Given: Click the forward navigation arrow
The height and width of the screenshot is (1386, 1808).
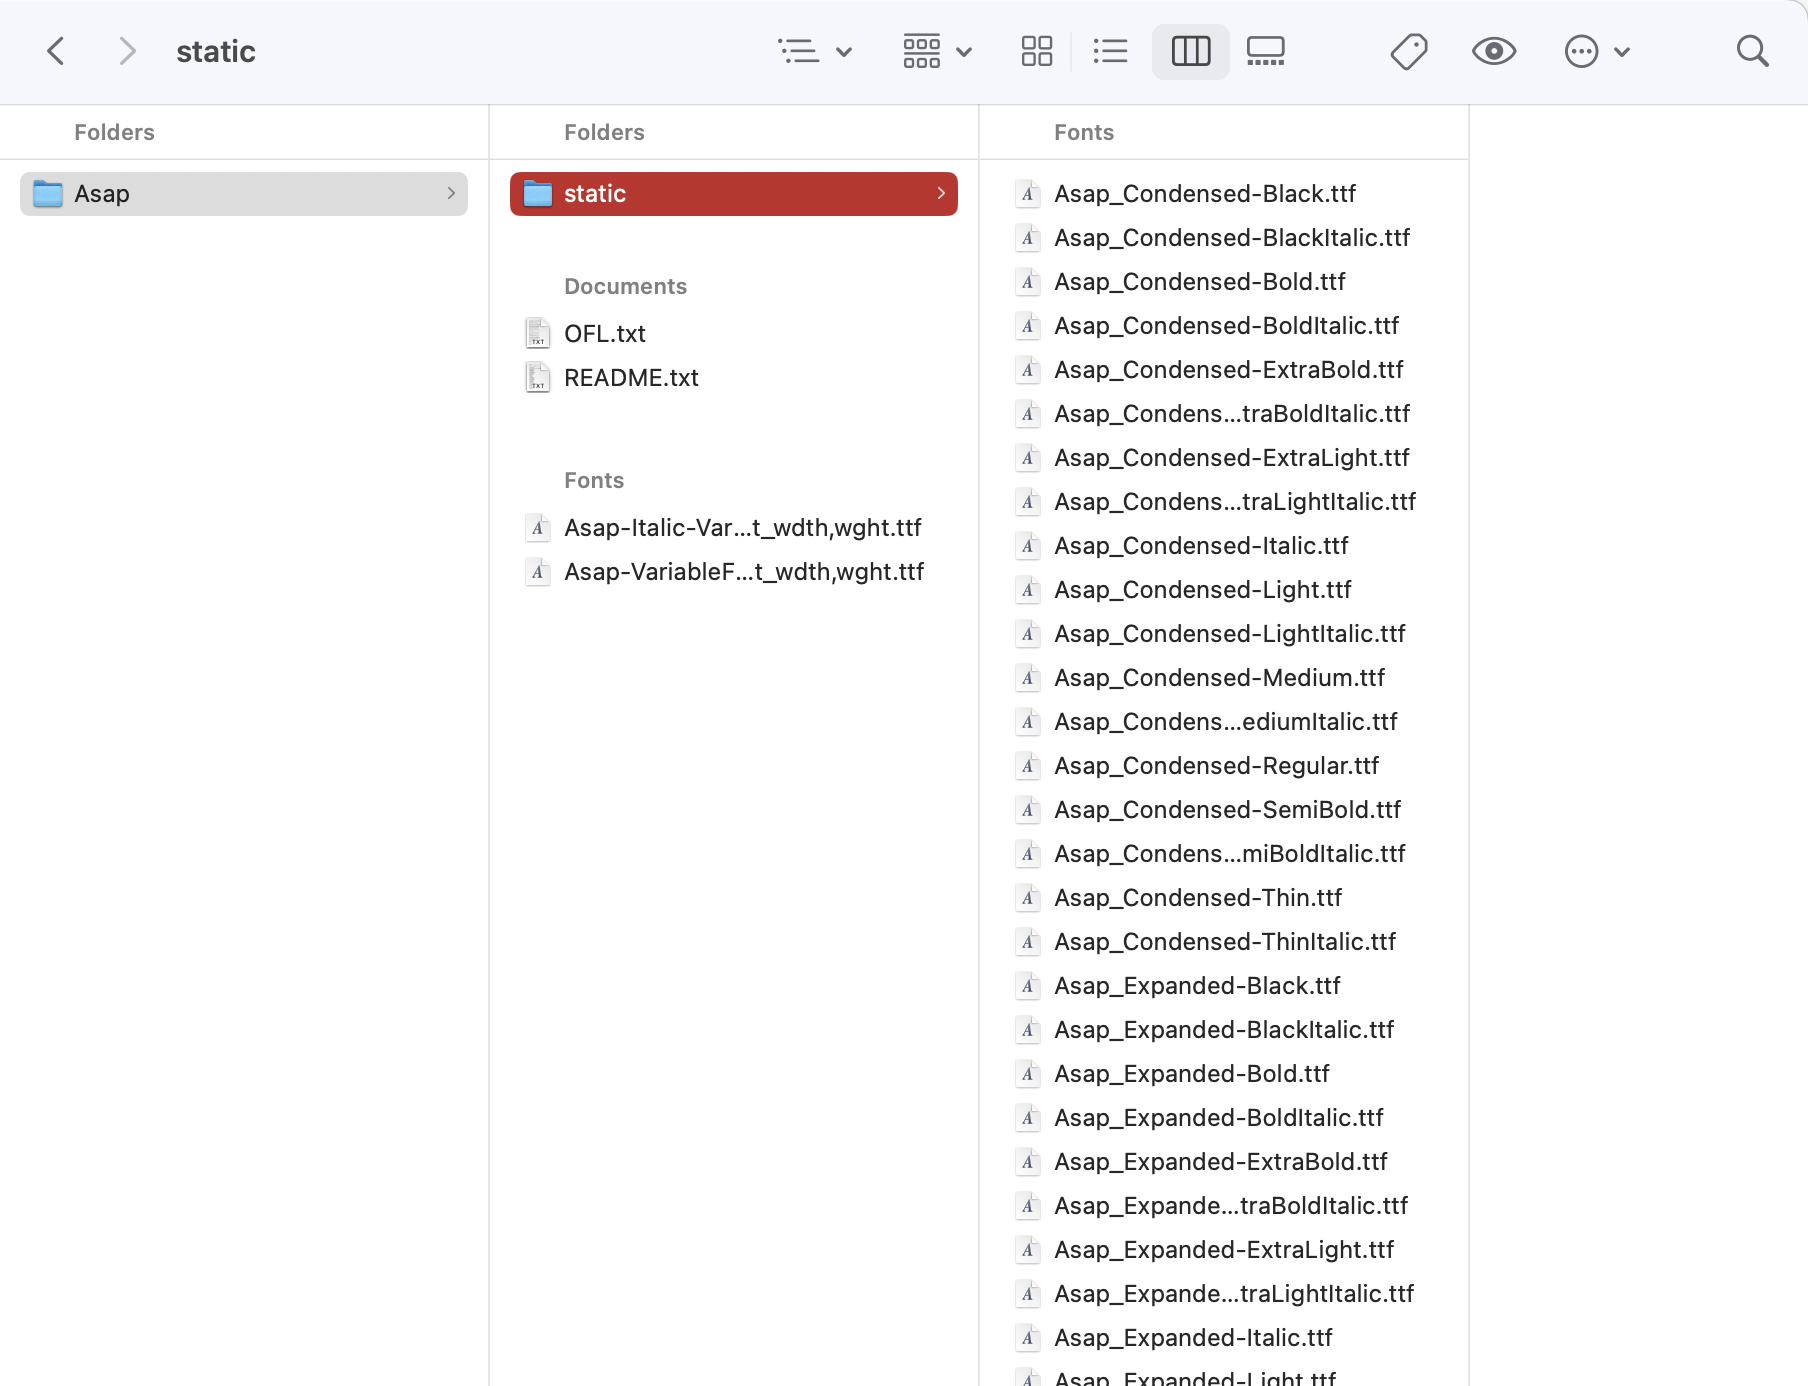Looking at the screenshot, I should pos(128,50).
